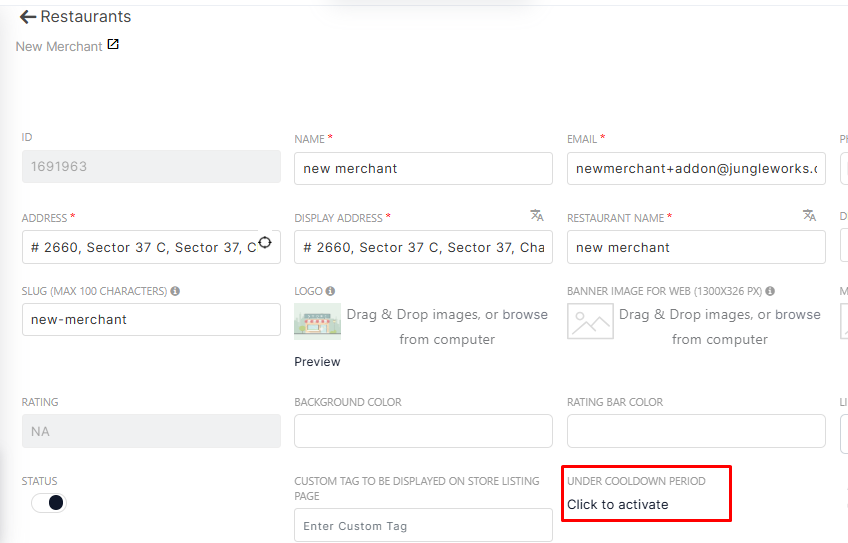This screenshot has height=543, width=848.
Task: Click the Enter Custom Tag field
Action: 423,525
